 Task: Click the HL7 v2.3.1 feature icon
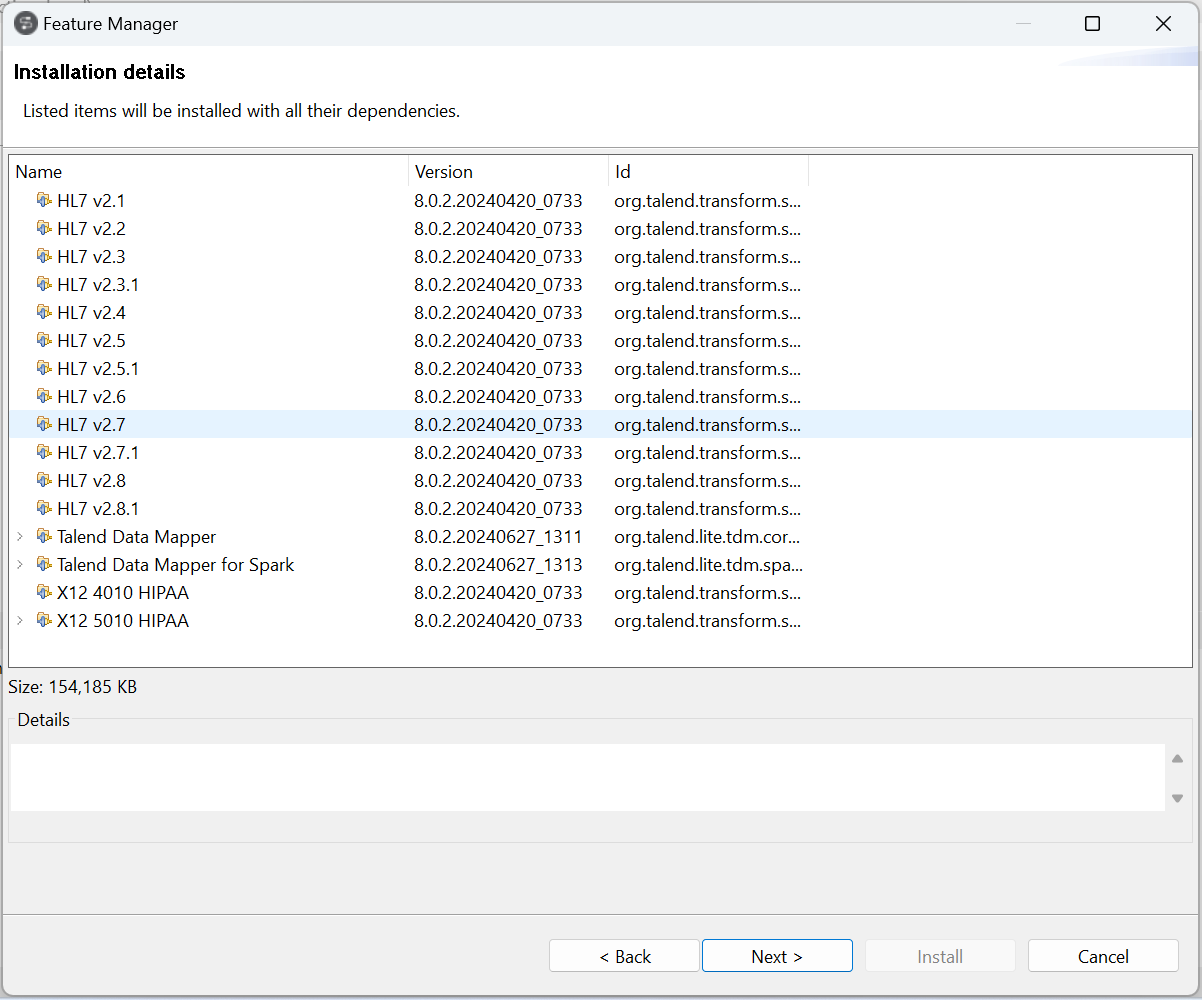43,284
